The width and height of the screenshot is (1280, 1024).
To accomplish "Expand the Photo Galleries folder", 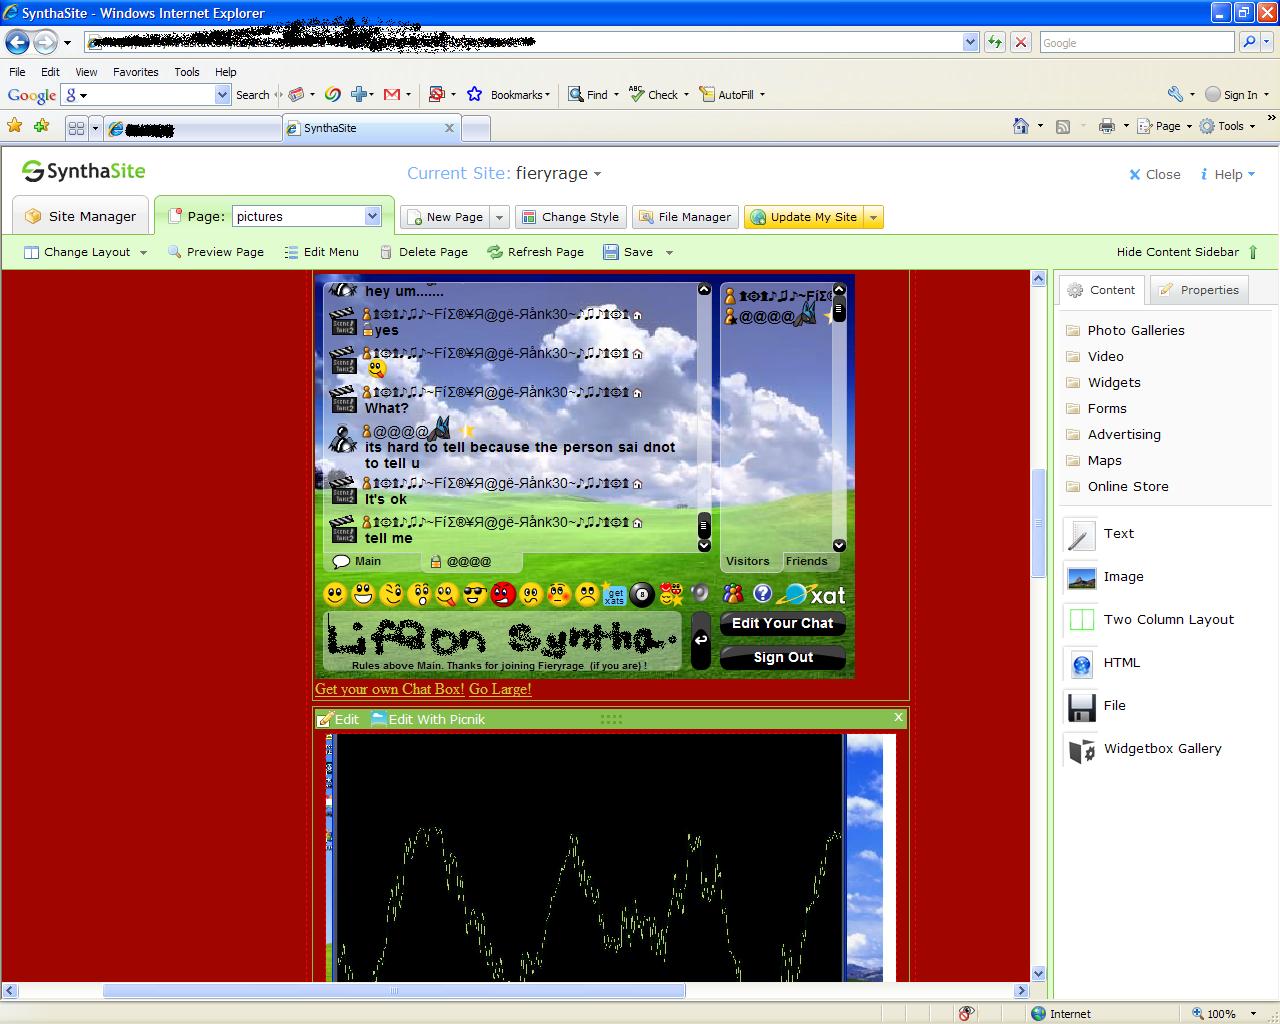I will [1125, 330].
